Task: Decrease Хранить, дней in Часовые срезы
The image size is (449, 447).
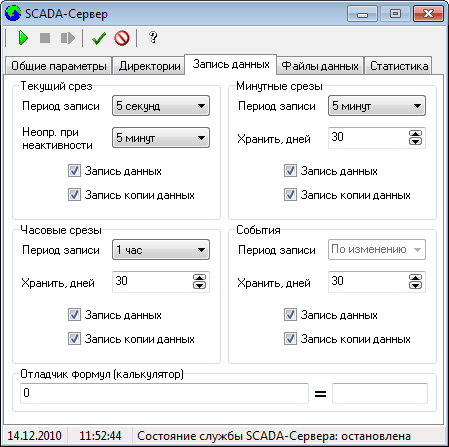Action: click(199, 285)
